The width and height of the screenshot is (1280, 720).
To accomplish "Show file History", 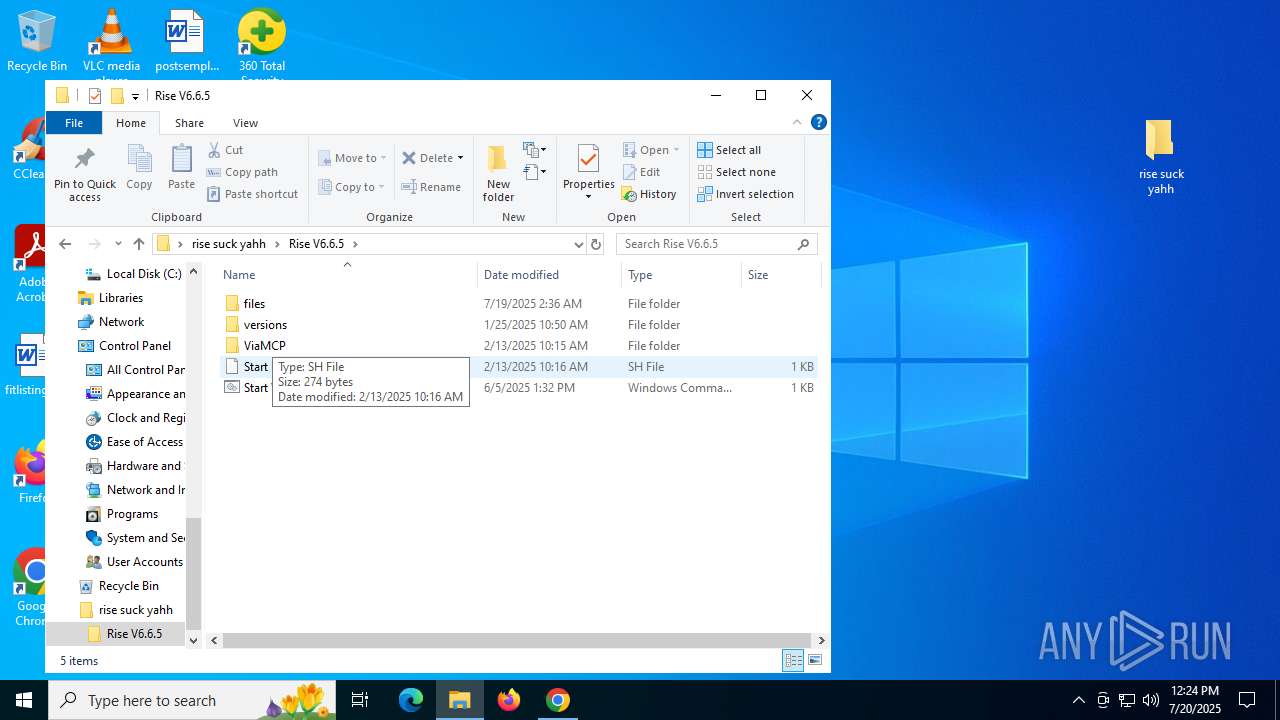I will coord(649,194).
